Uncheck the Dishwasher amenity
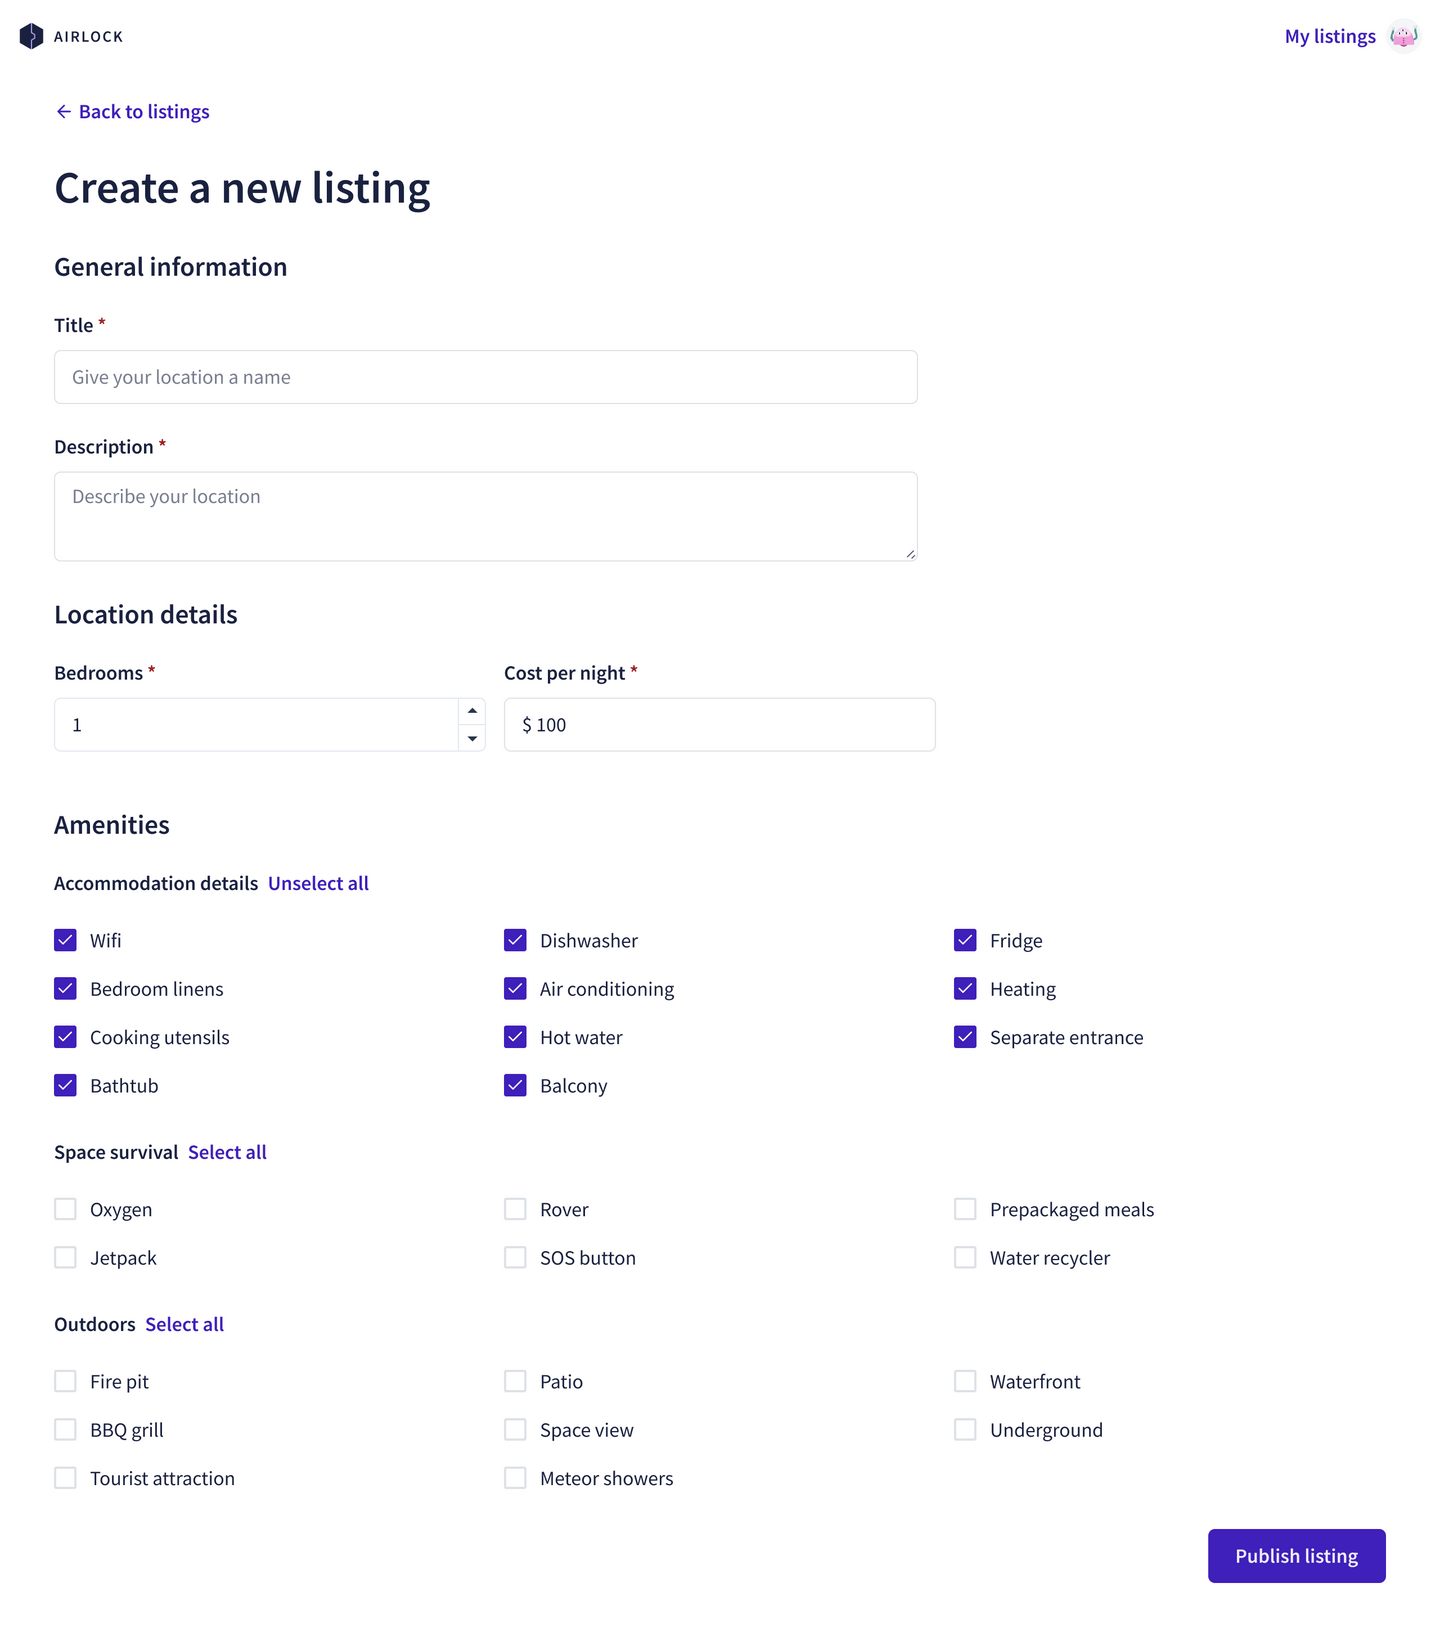 click(x=515, y=940)
